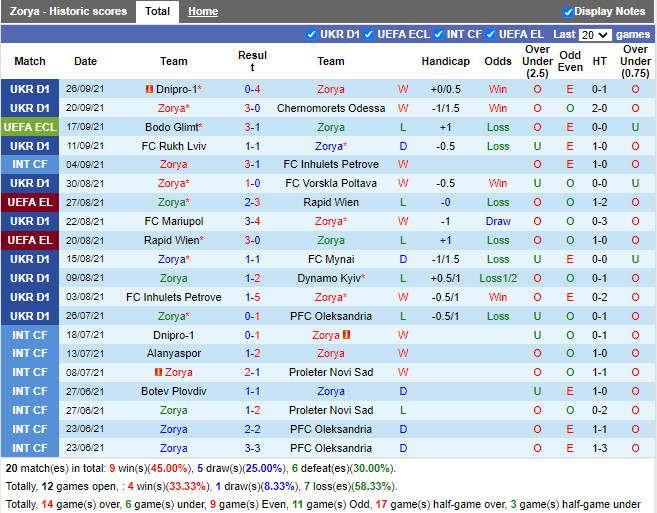Open Chernomorets Odessa team link
This screenshot has height=513, width=657.
330,108
